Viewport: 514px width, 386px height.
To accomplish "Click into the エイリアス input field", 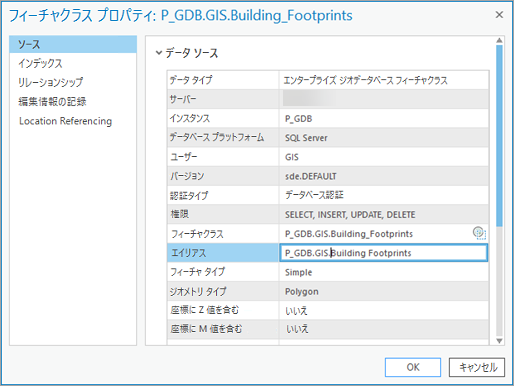I will (x=383, y=253).
